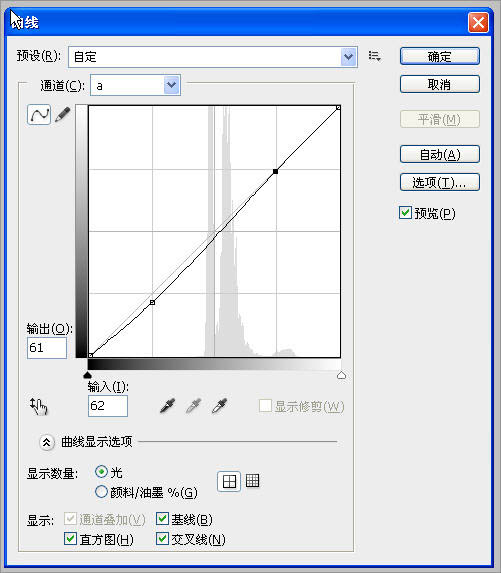Switch to simple quarter grid icon

[x=229, y=481]
